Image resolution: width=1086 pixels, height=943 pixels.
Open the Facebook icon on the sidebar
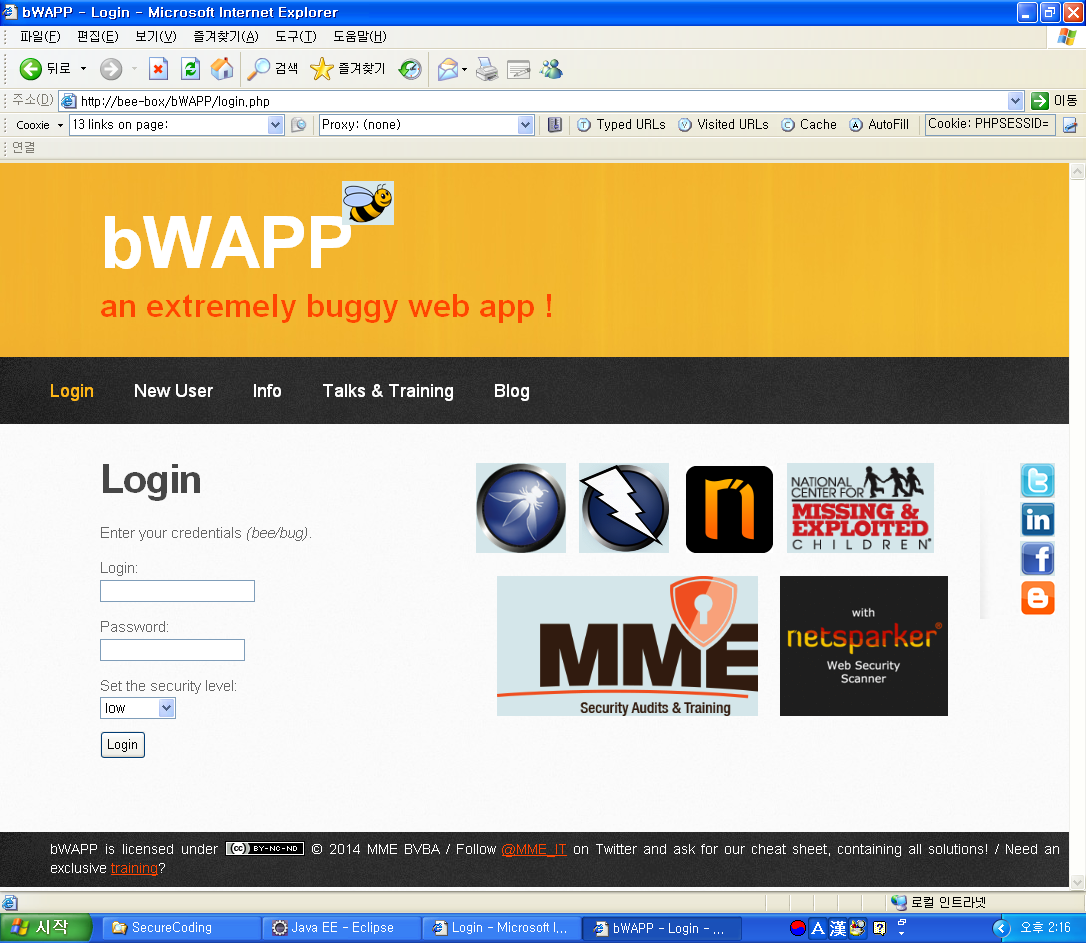[x=1038, y=558]
